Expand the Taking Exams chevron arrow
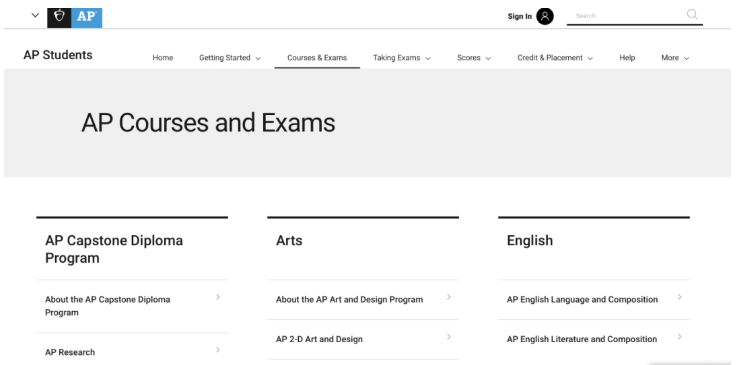The width and height of the screenshot is (736, 365). [x=428, y=59]
